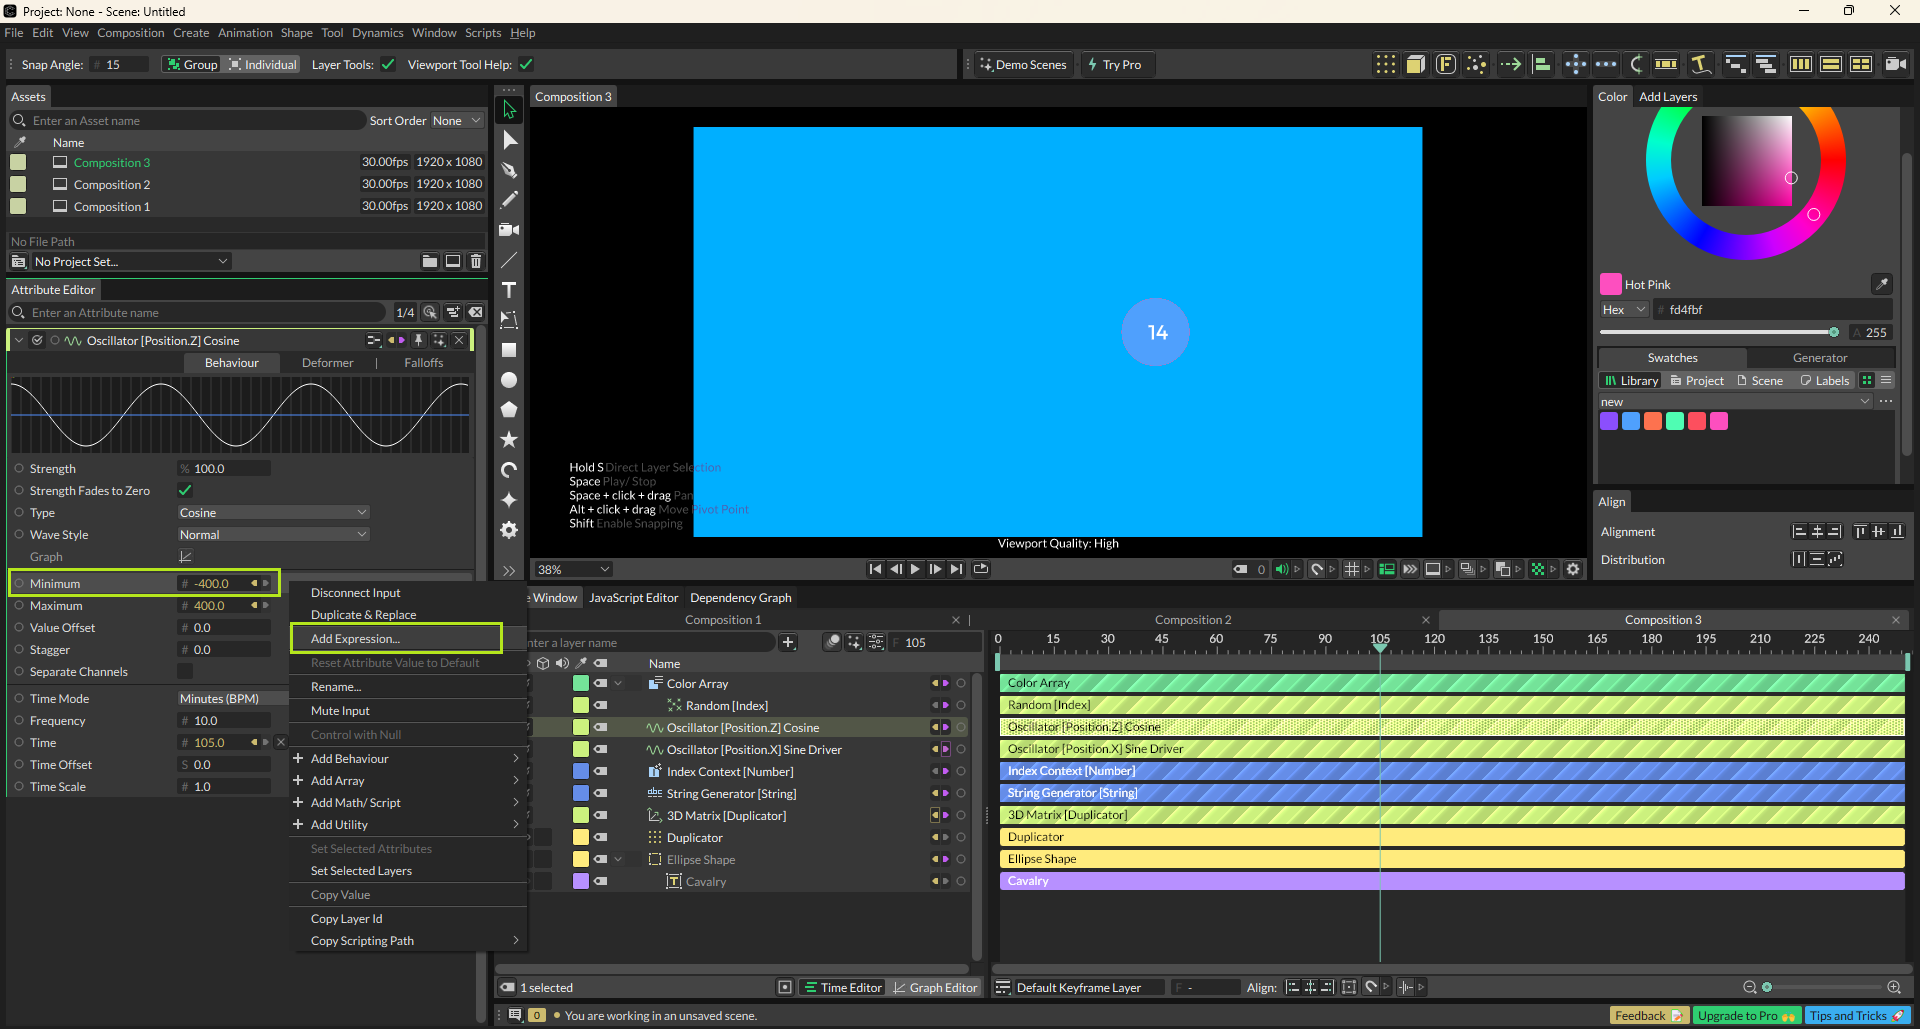1920x1029 pixels.
Task: Open the Sort Order dropdown
Action: pyautogui.click(x=456, y=121)
